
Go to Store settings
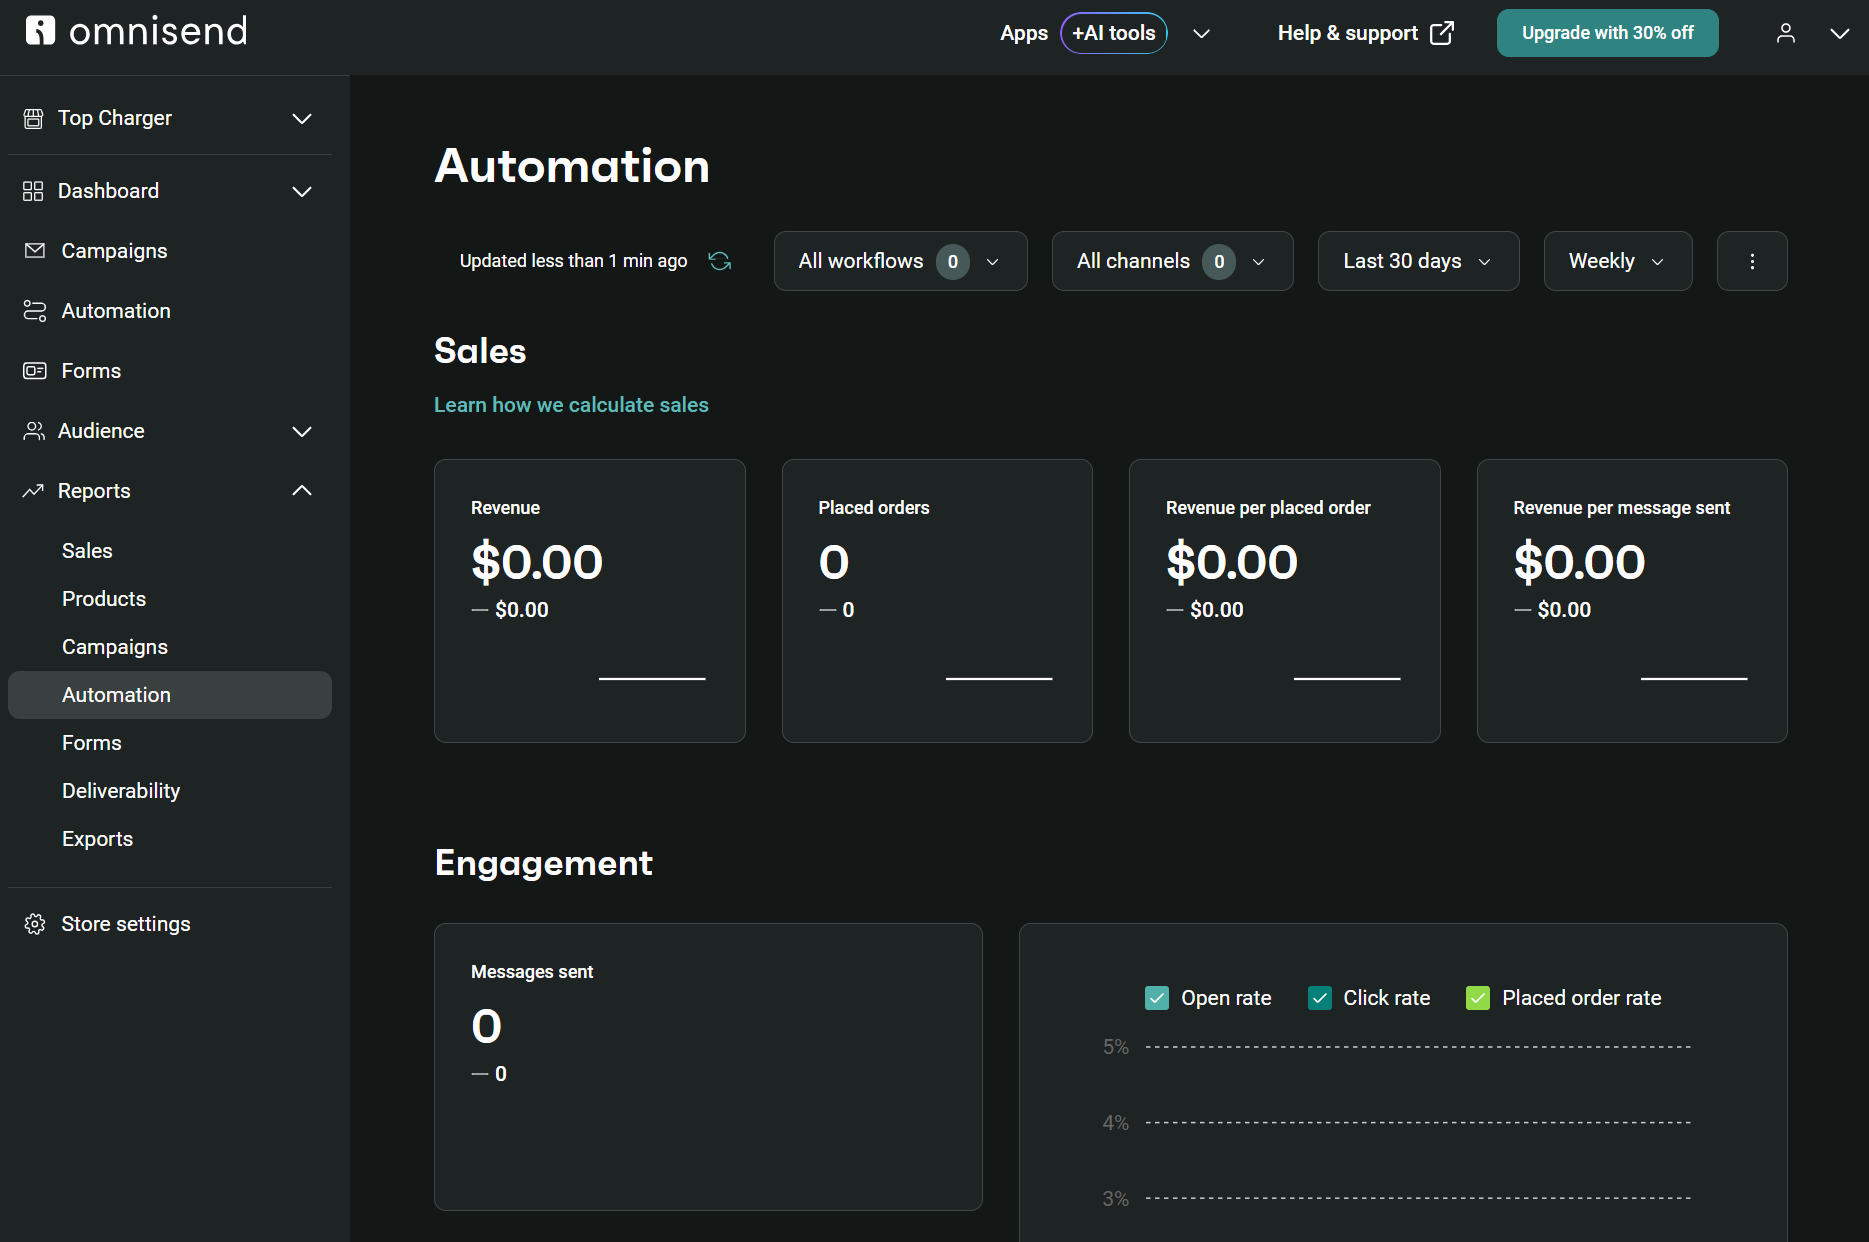click(126, 924)
